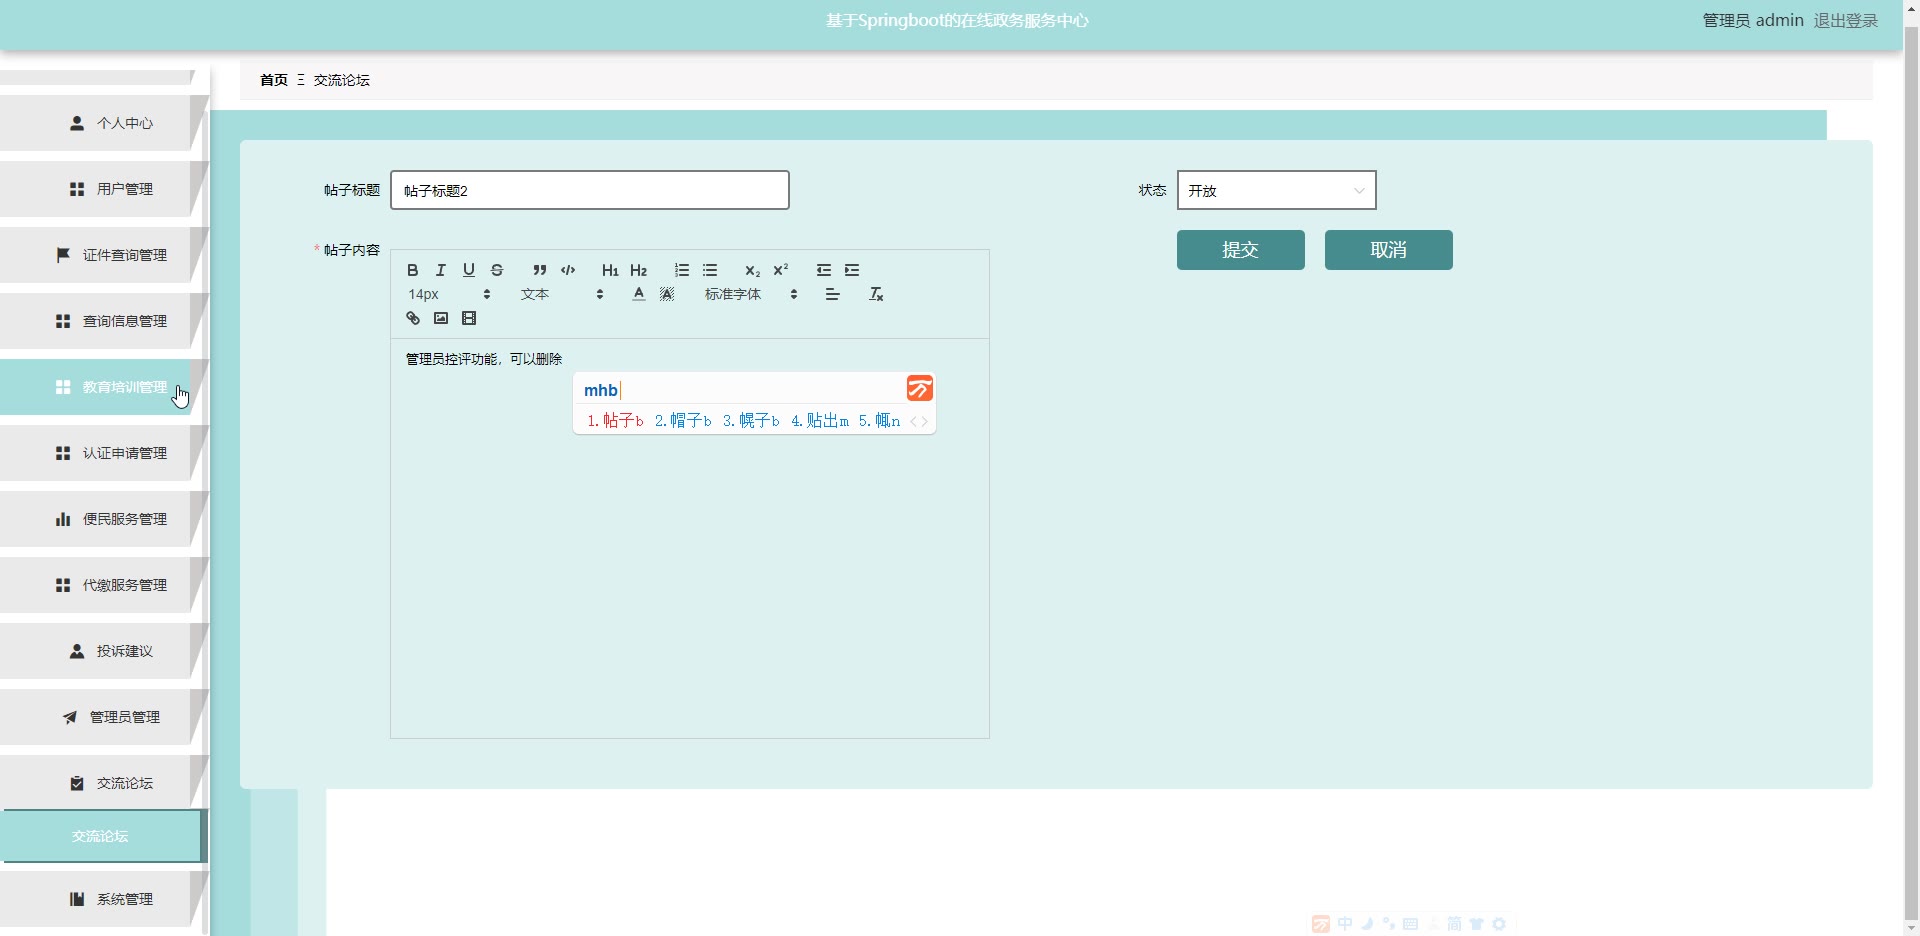This screenshot has width=1920, height=936.
Task: Insert a hyperlink with the link icon
Action: point(413,318)
